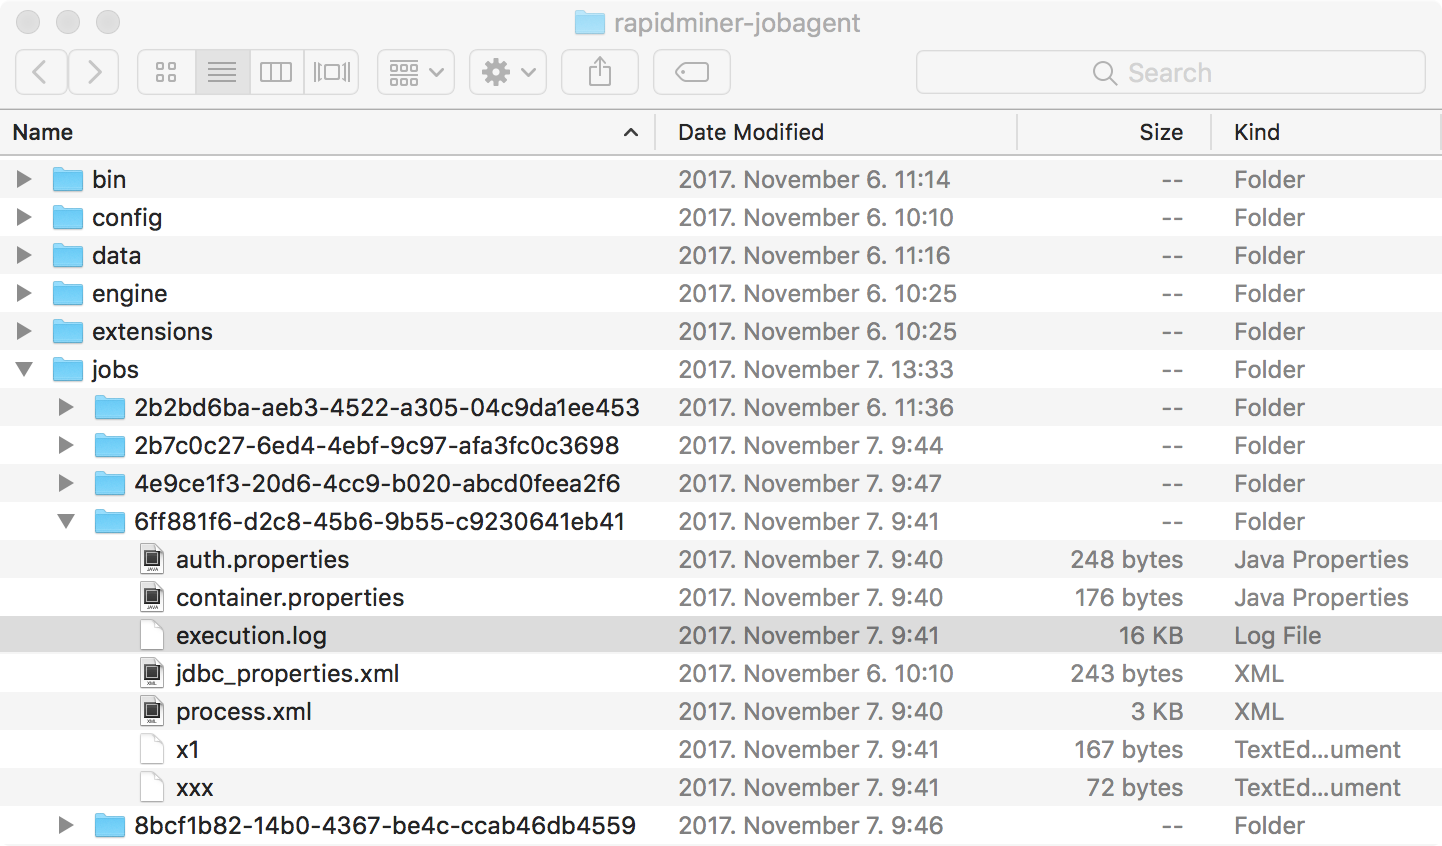Select the execution.log file
This screenshot has height=846, width=1442.
(x=250, y=635)
